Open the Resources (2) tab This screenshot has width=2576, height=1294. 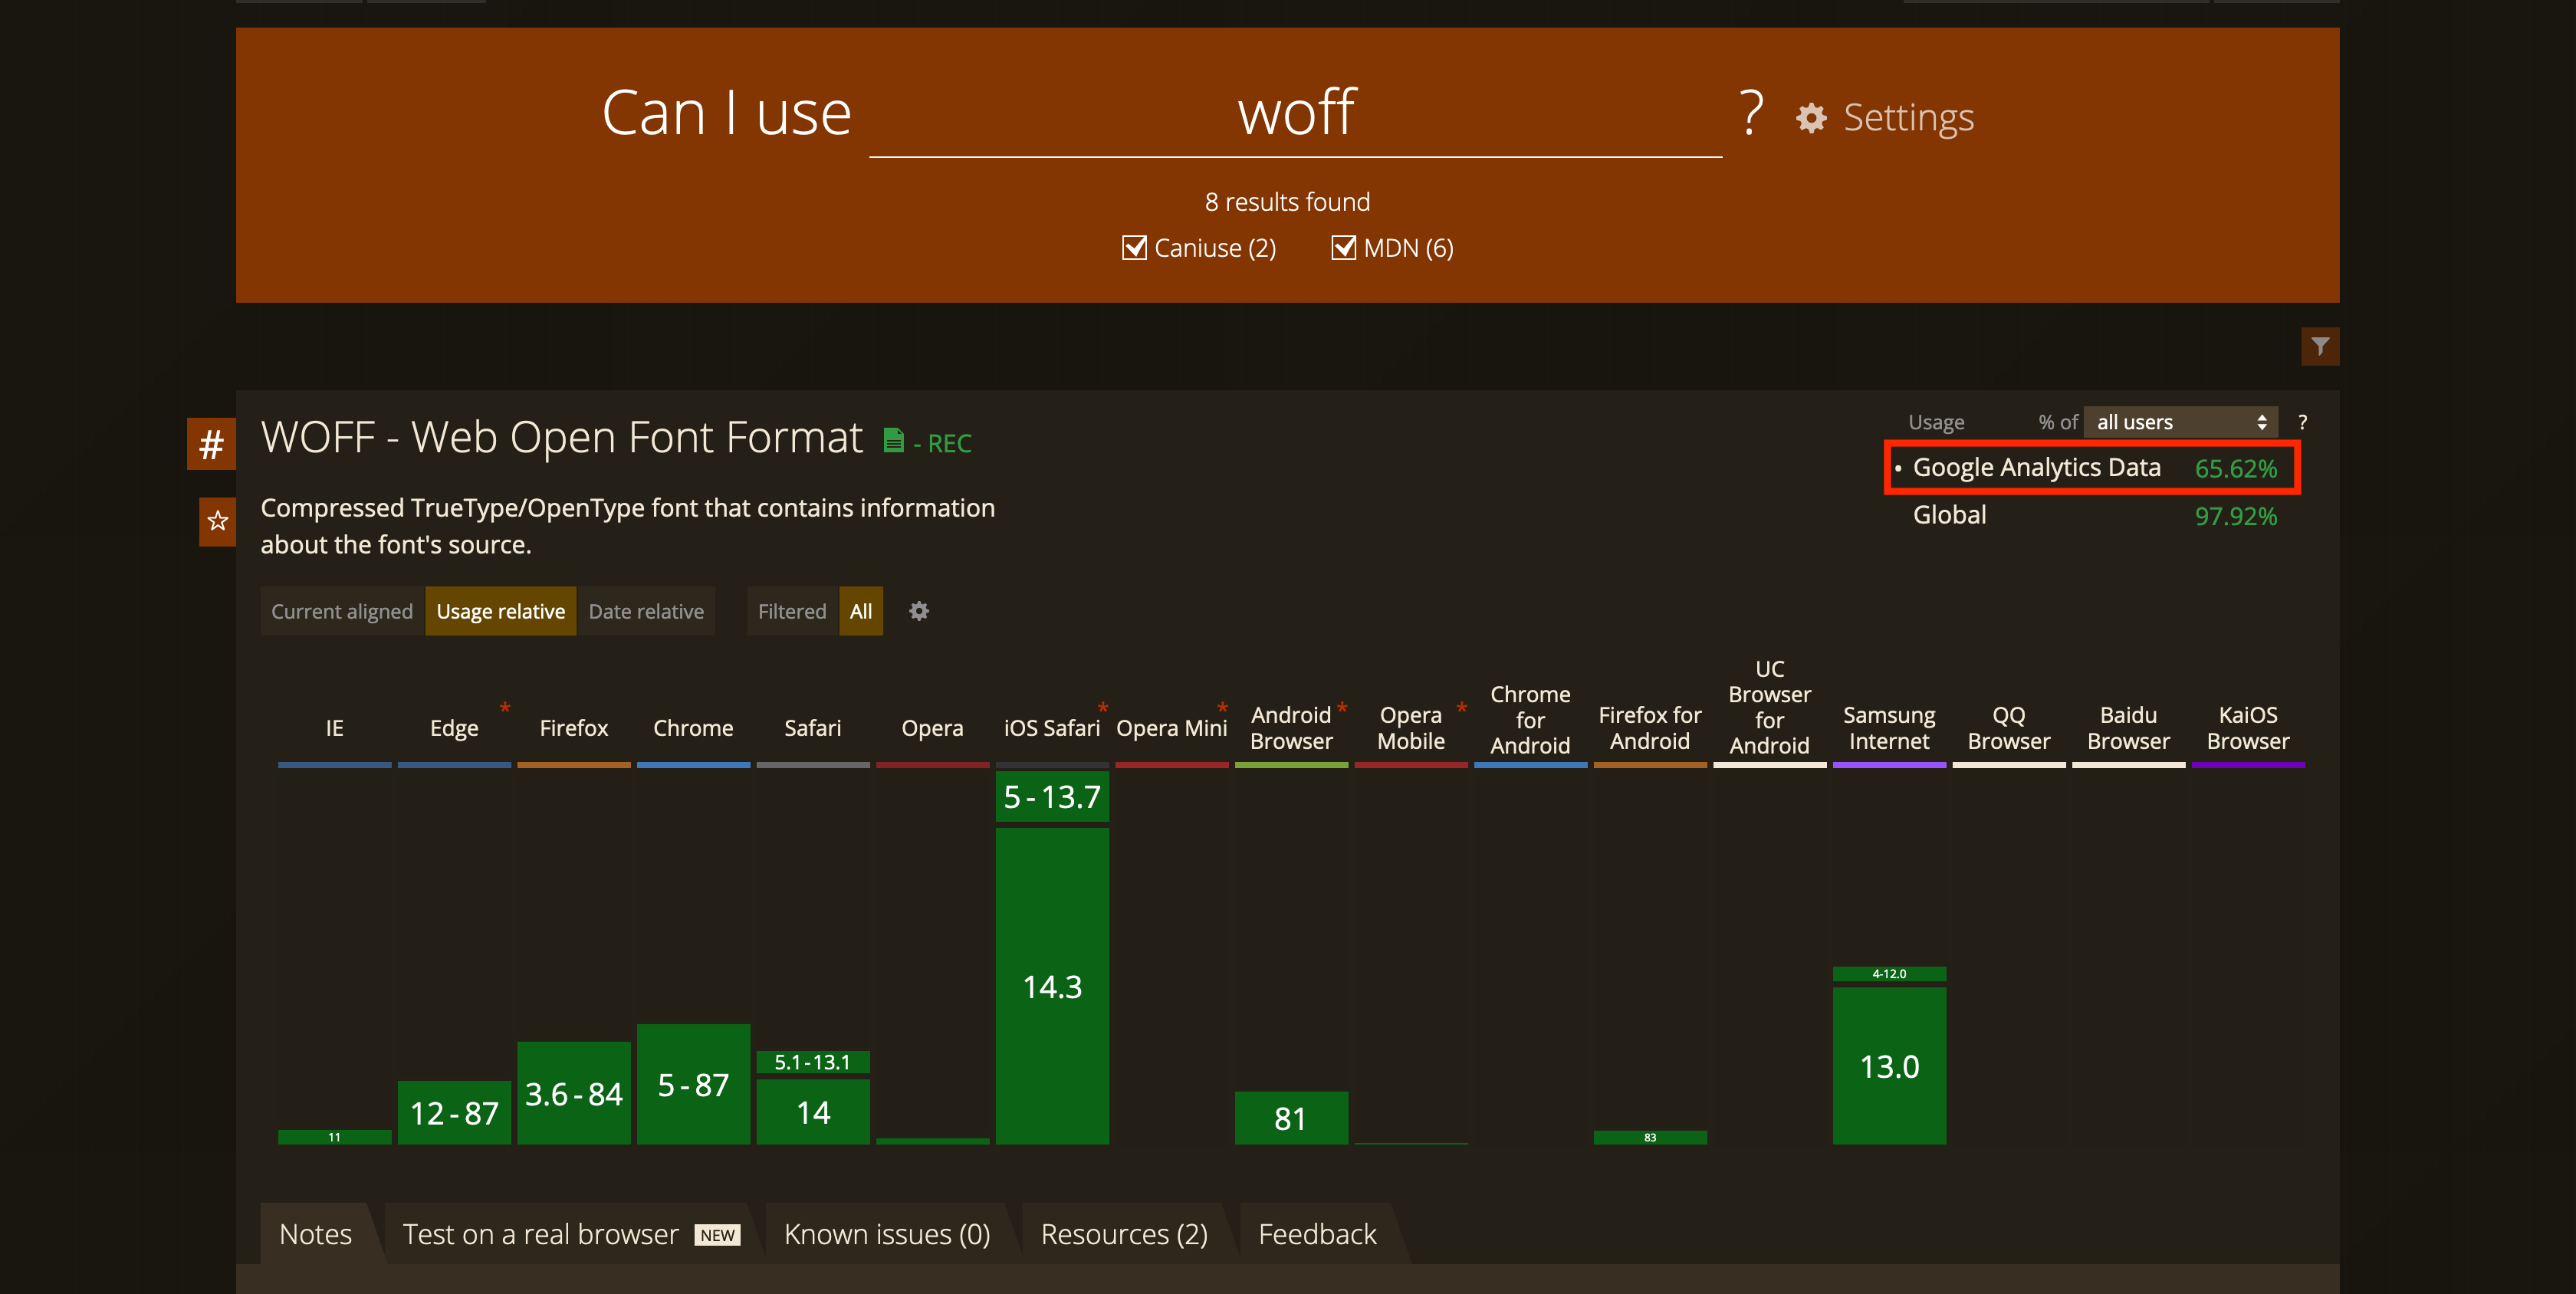[x=1124, y=1234]
